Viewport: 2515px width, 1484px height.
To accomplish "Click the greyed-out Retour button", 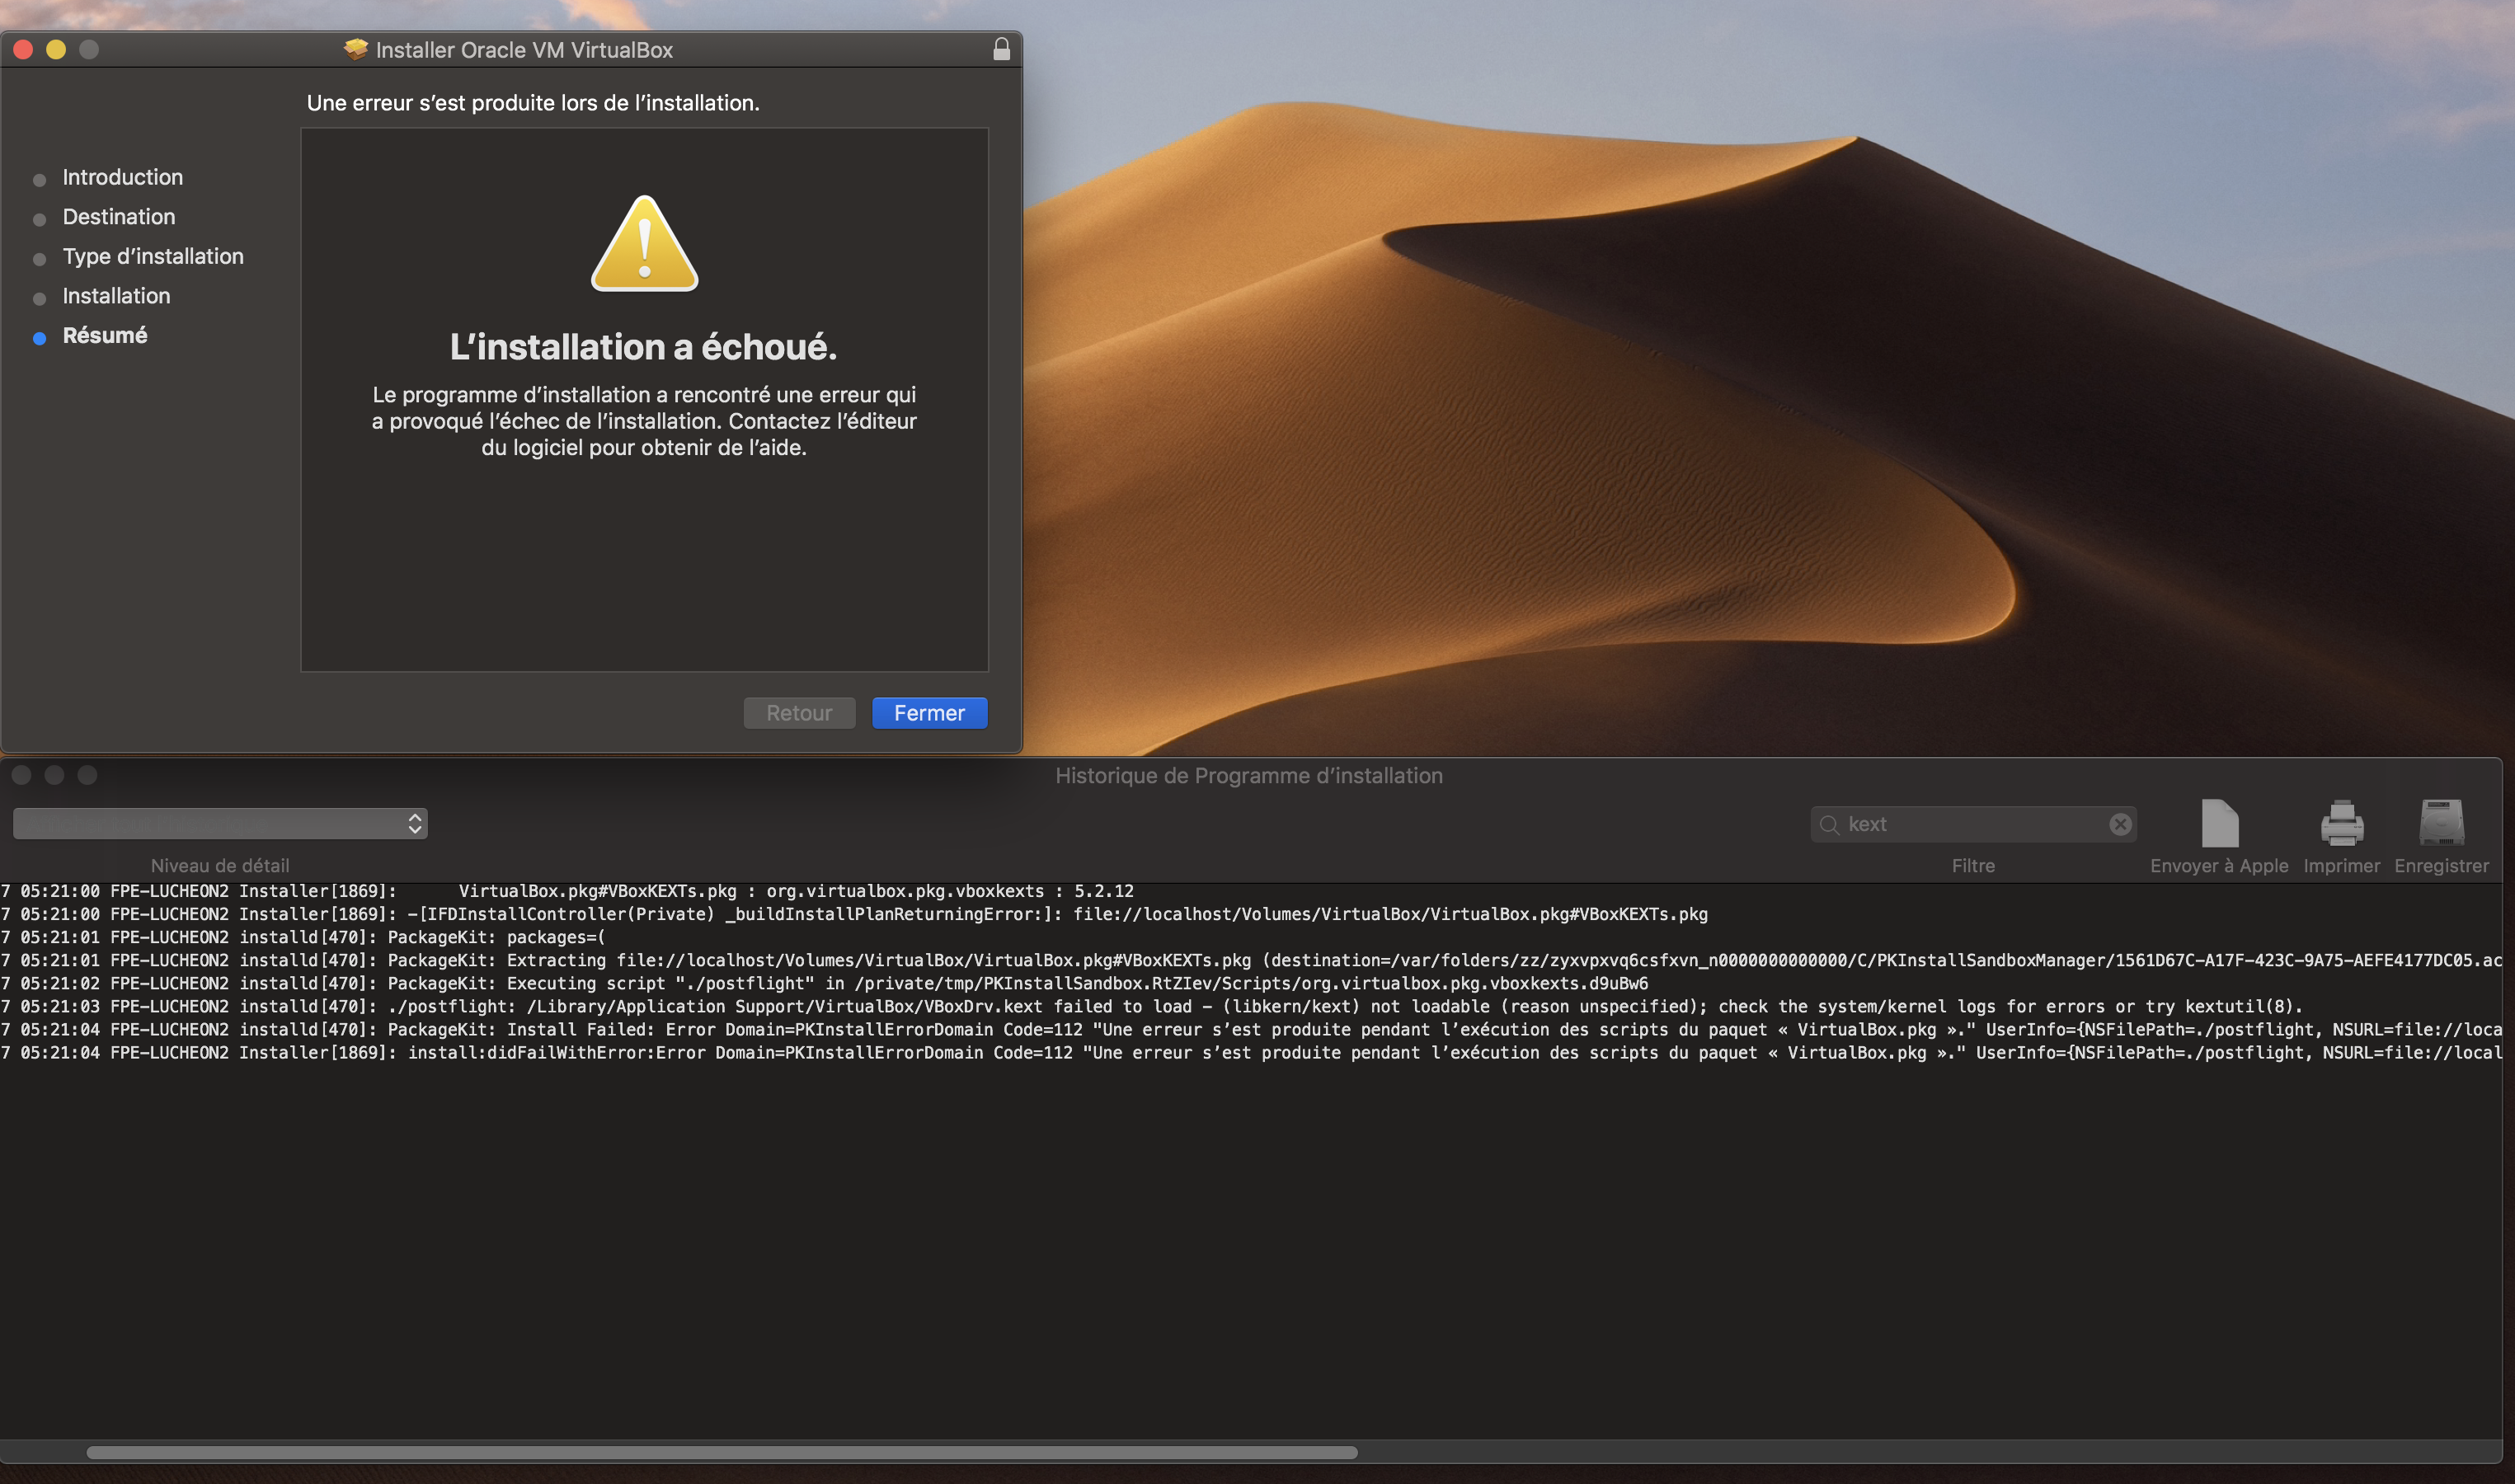I will (x=799, y=713).
